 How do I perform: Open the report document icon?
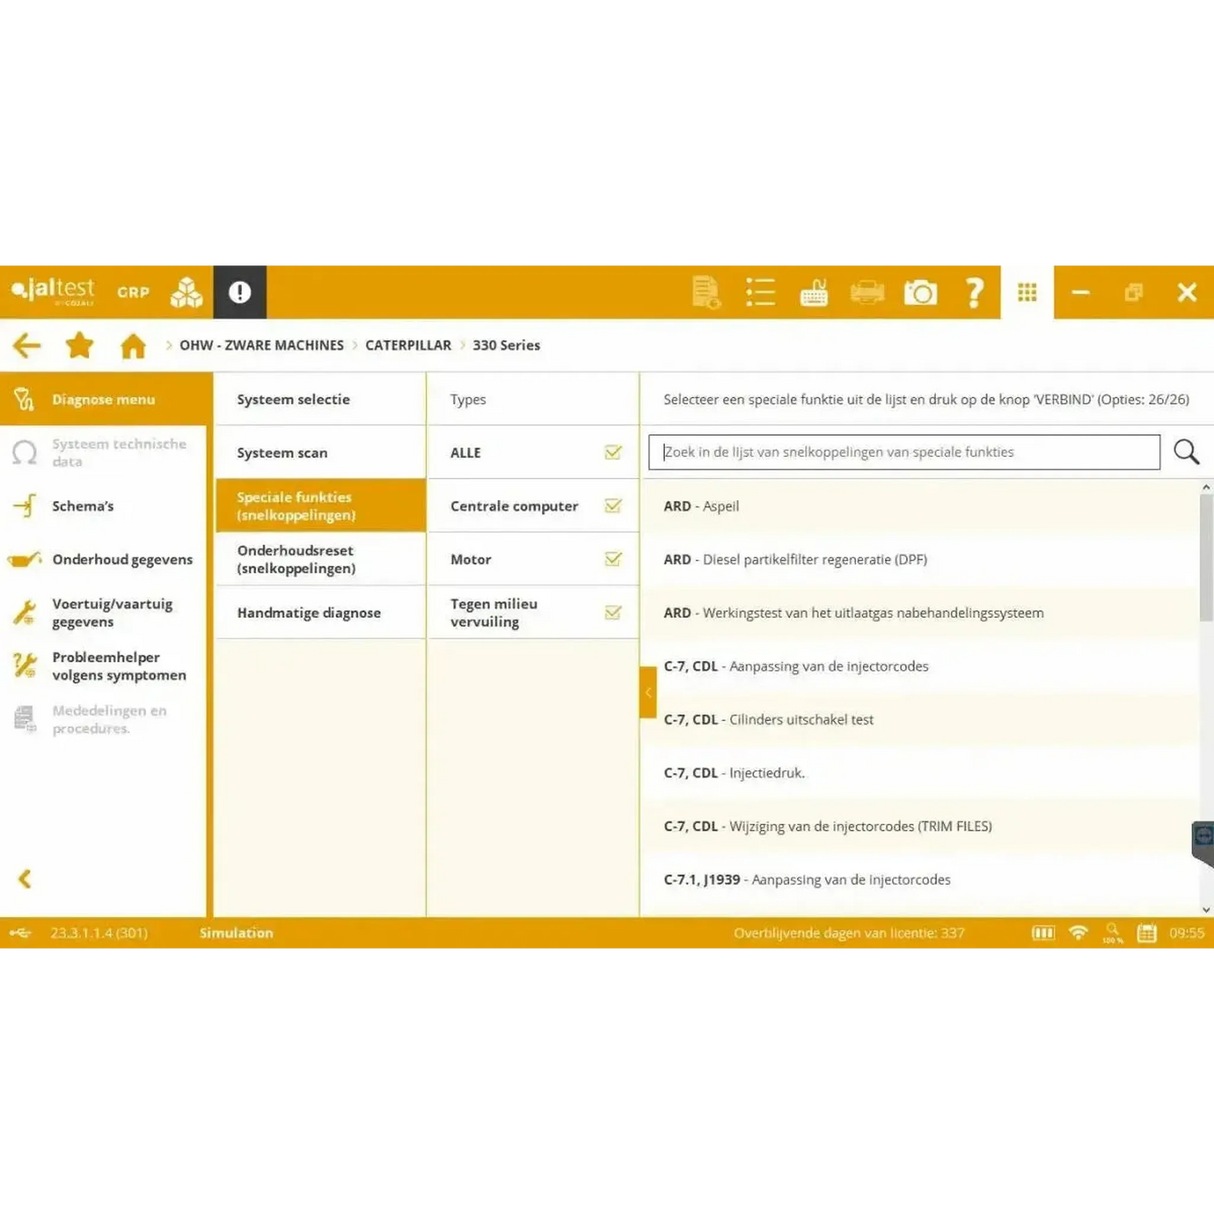click(706, 292)
